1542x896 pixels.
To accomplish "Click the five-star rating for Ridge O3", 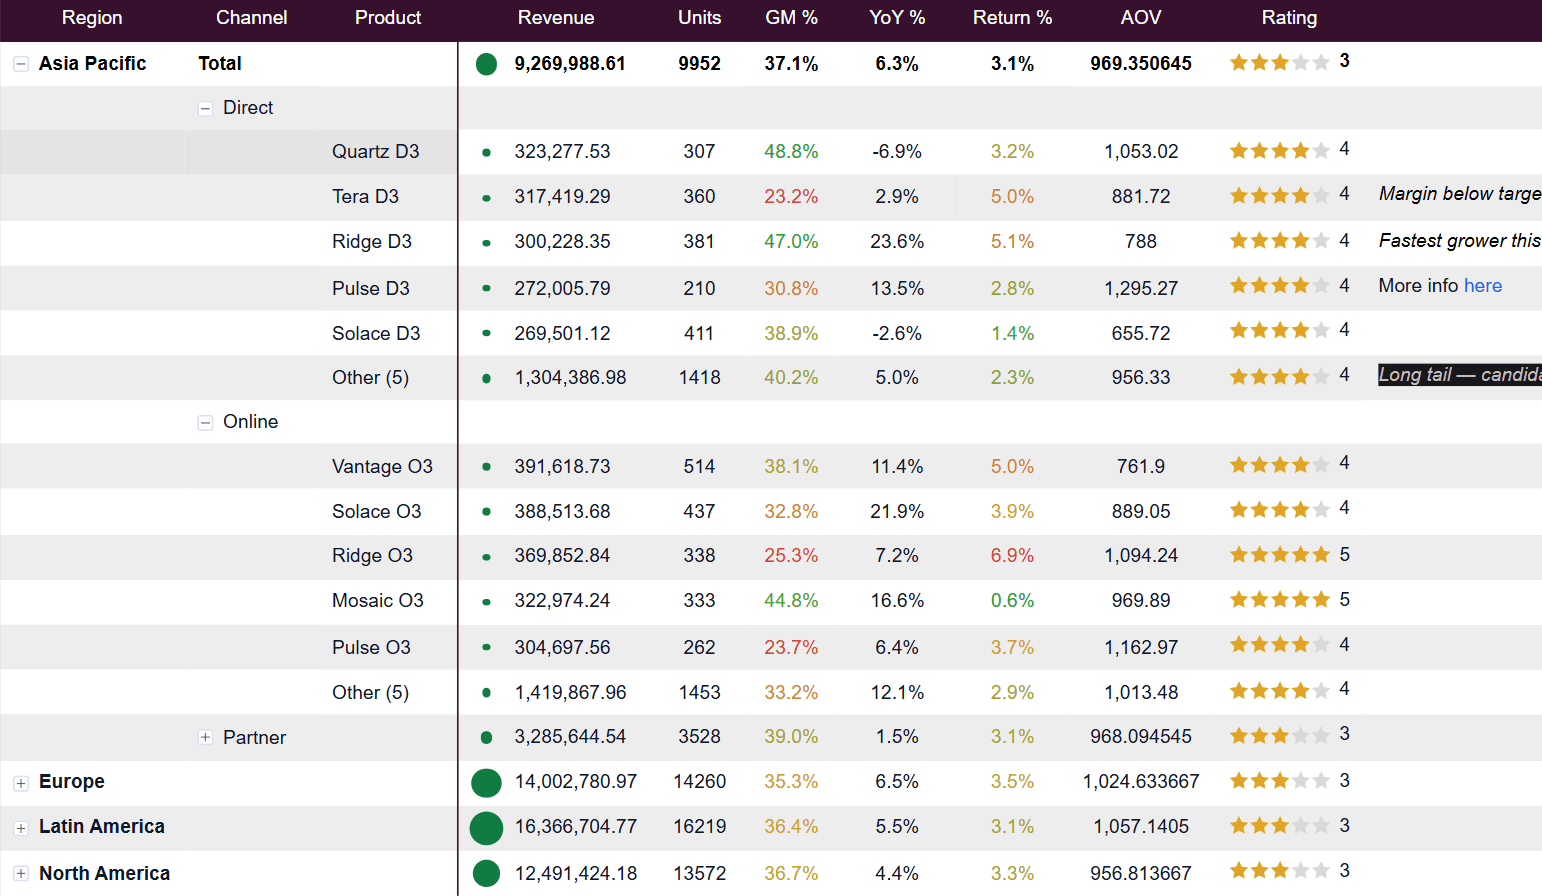I will [1280, 555].
